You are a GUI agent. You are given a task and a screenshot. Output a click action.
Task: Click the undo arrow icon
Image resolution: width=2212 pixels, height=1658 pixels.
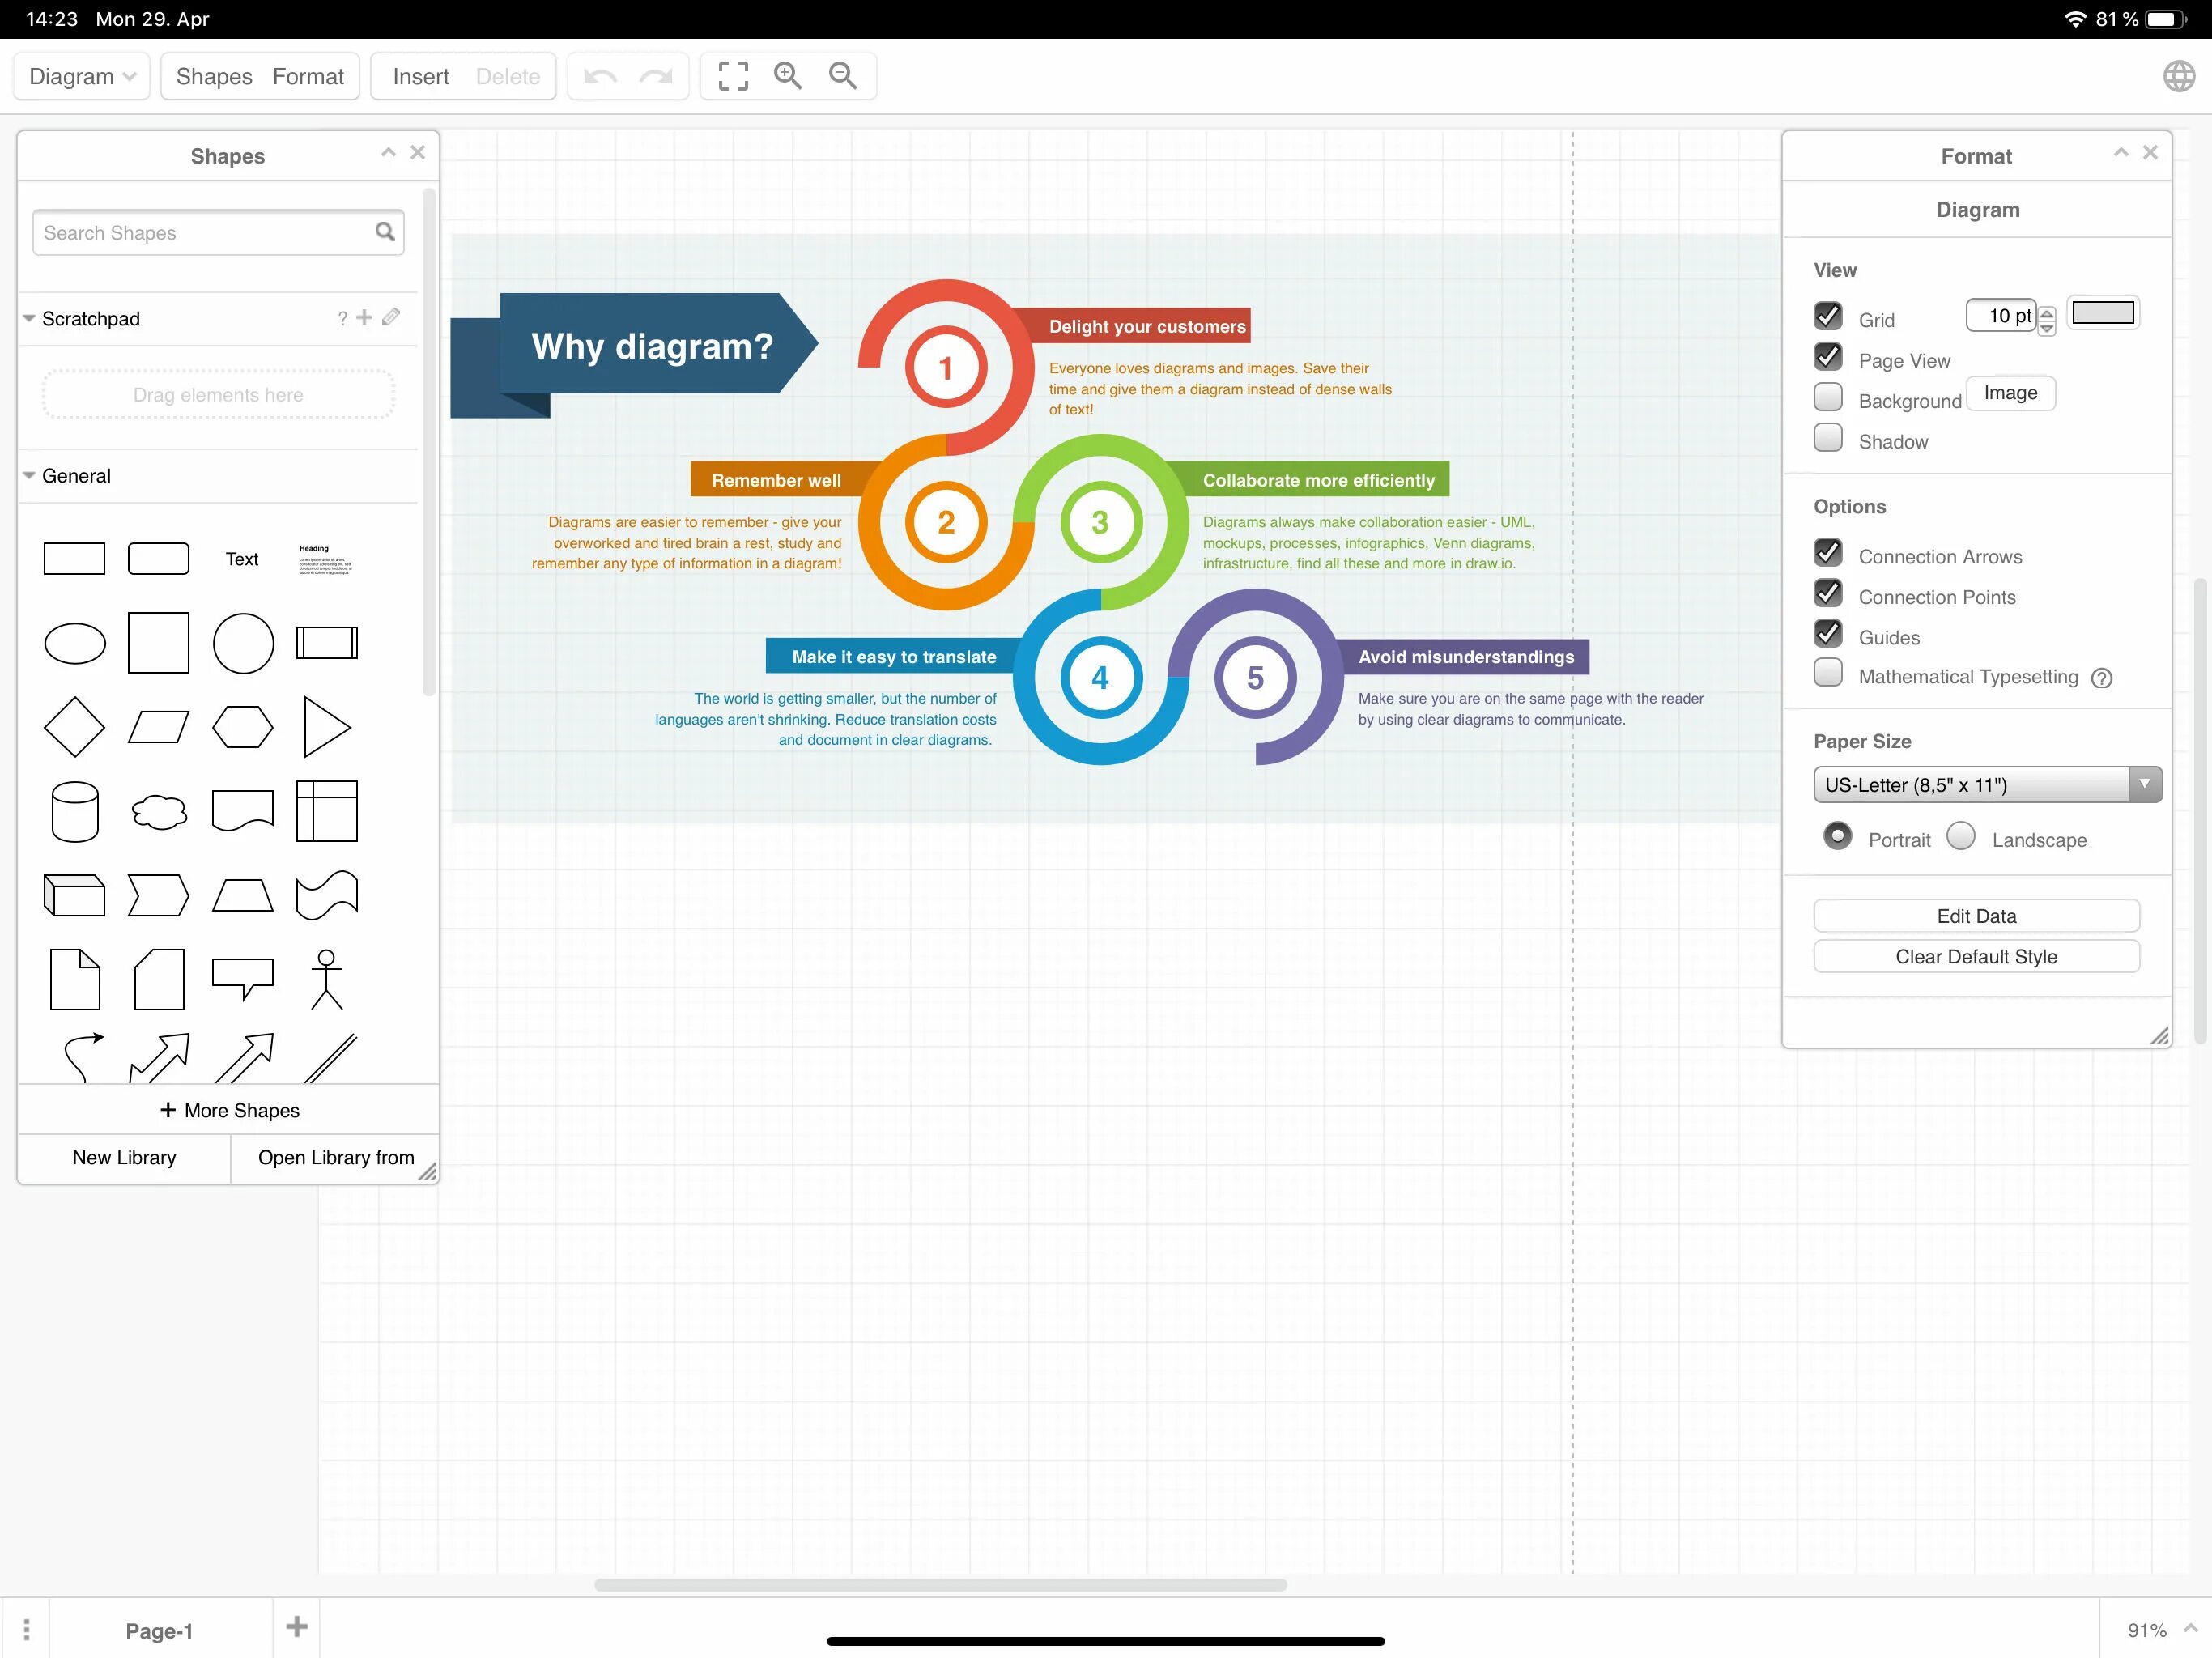[600, 76]
